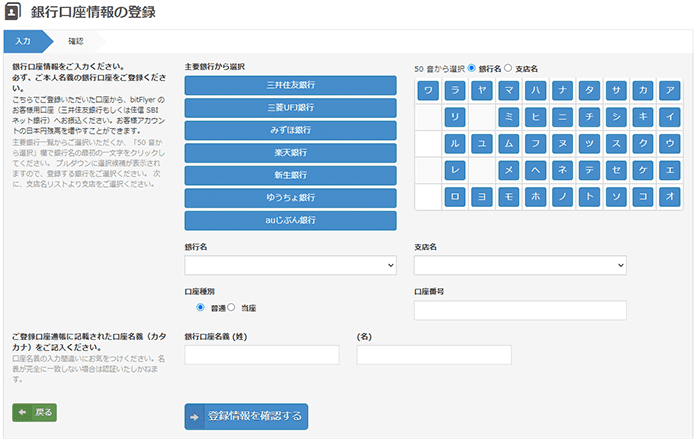Click the テ kana button
The image size is (697, 439).
(x=589, y=170)
